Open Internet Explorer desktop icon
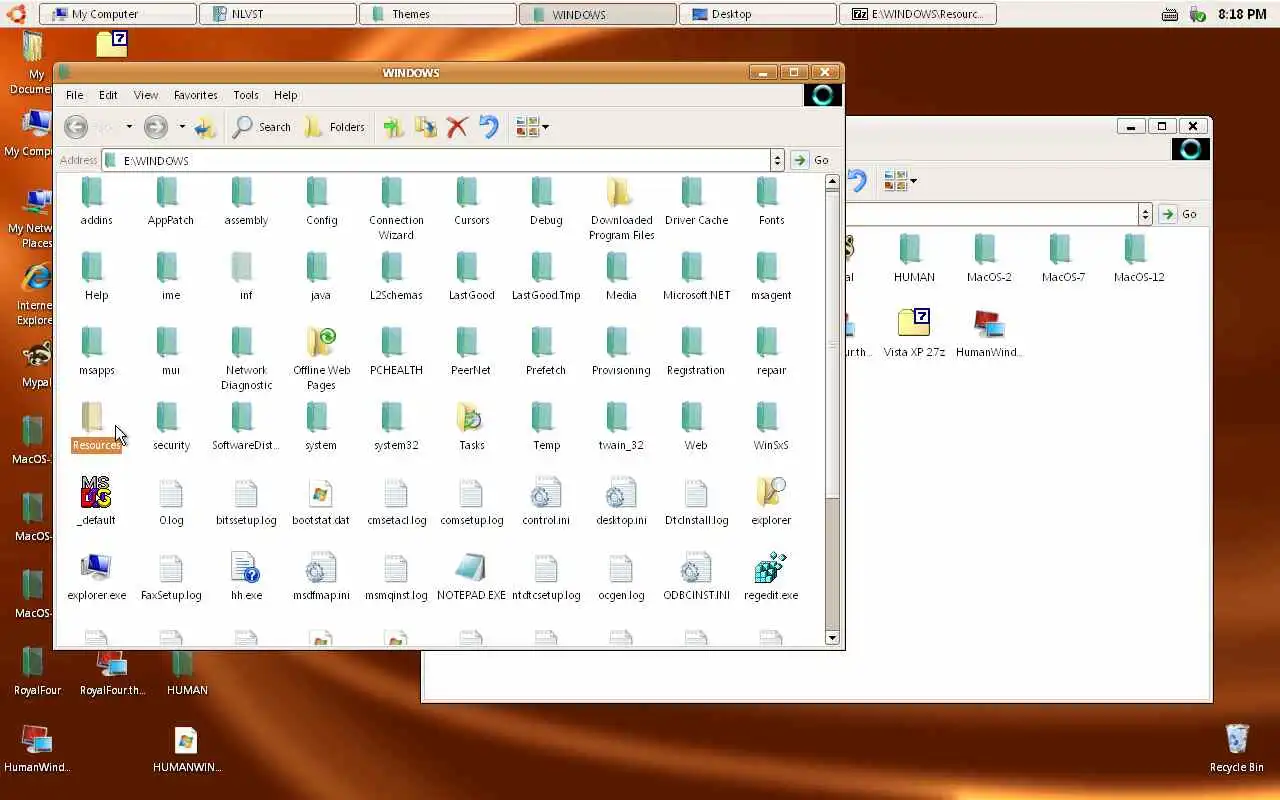The height and width of the screenshot is (800, 1280). (x=35, y=295)
